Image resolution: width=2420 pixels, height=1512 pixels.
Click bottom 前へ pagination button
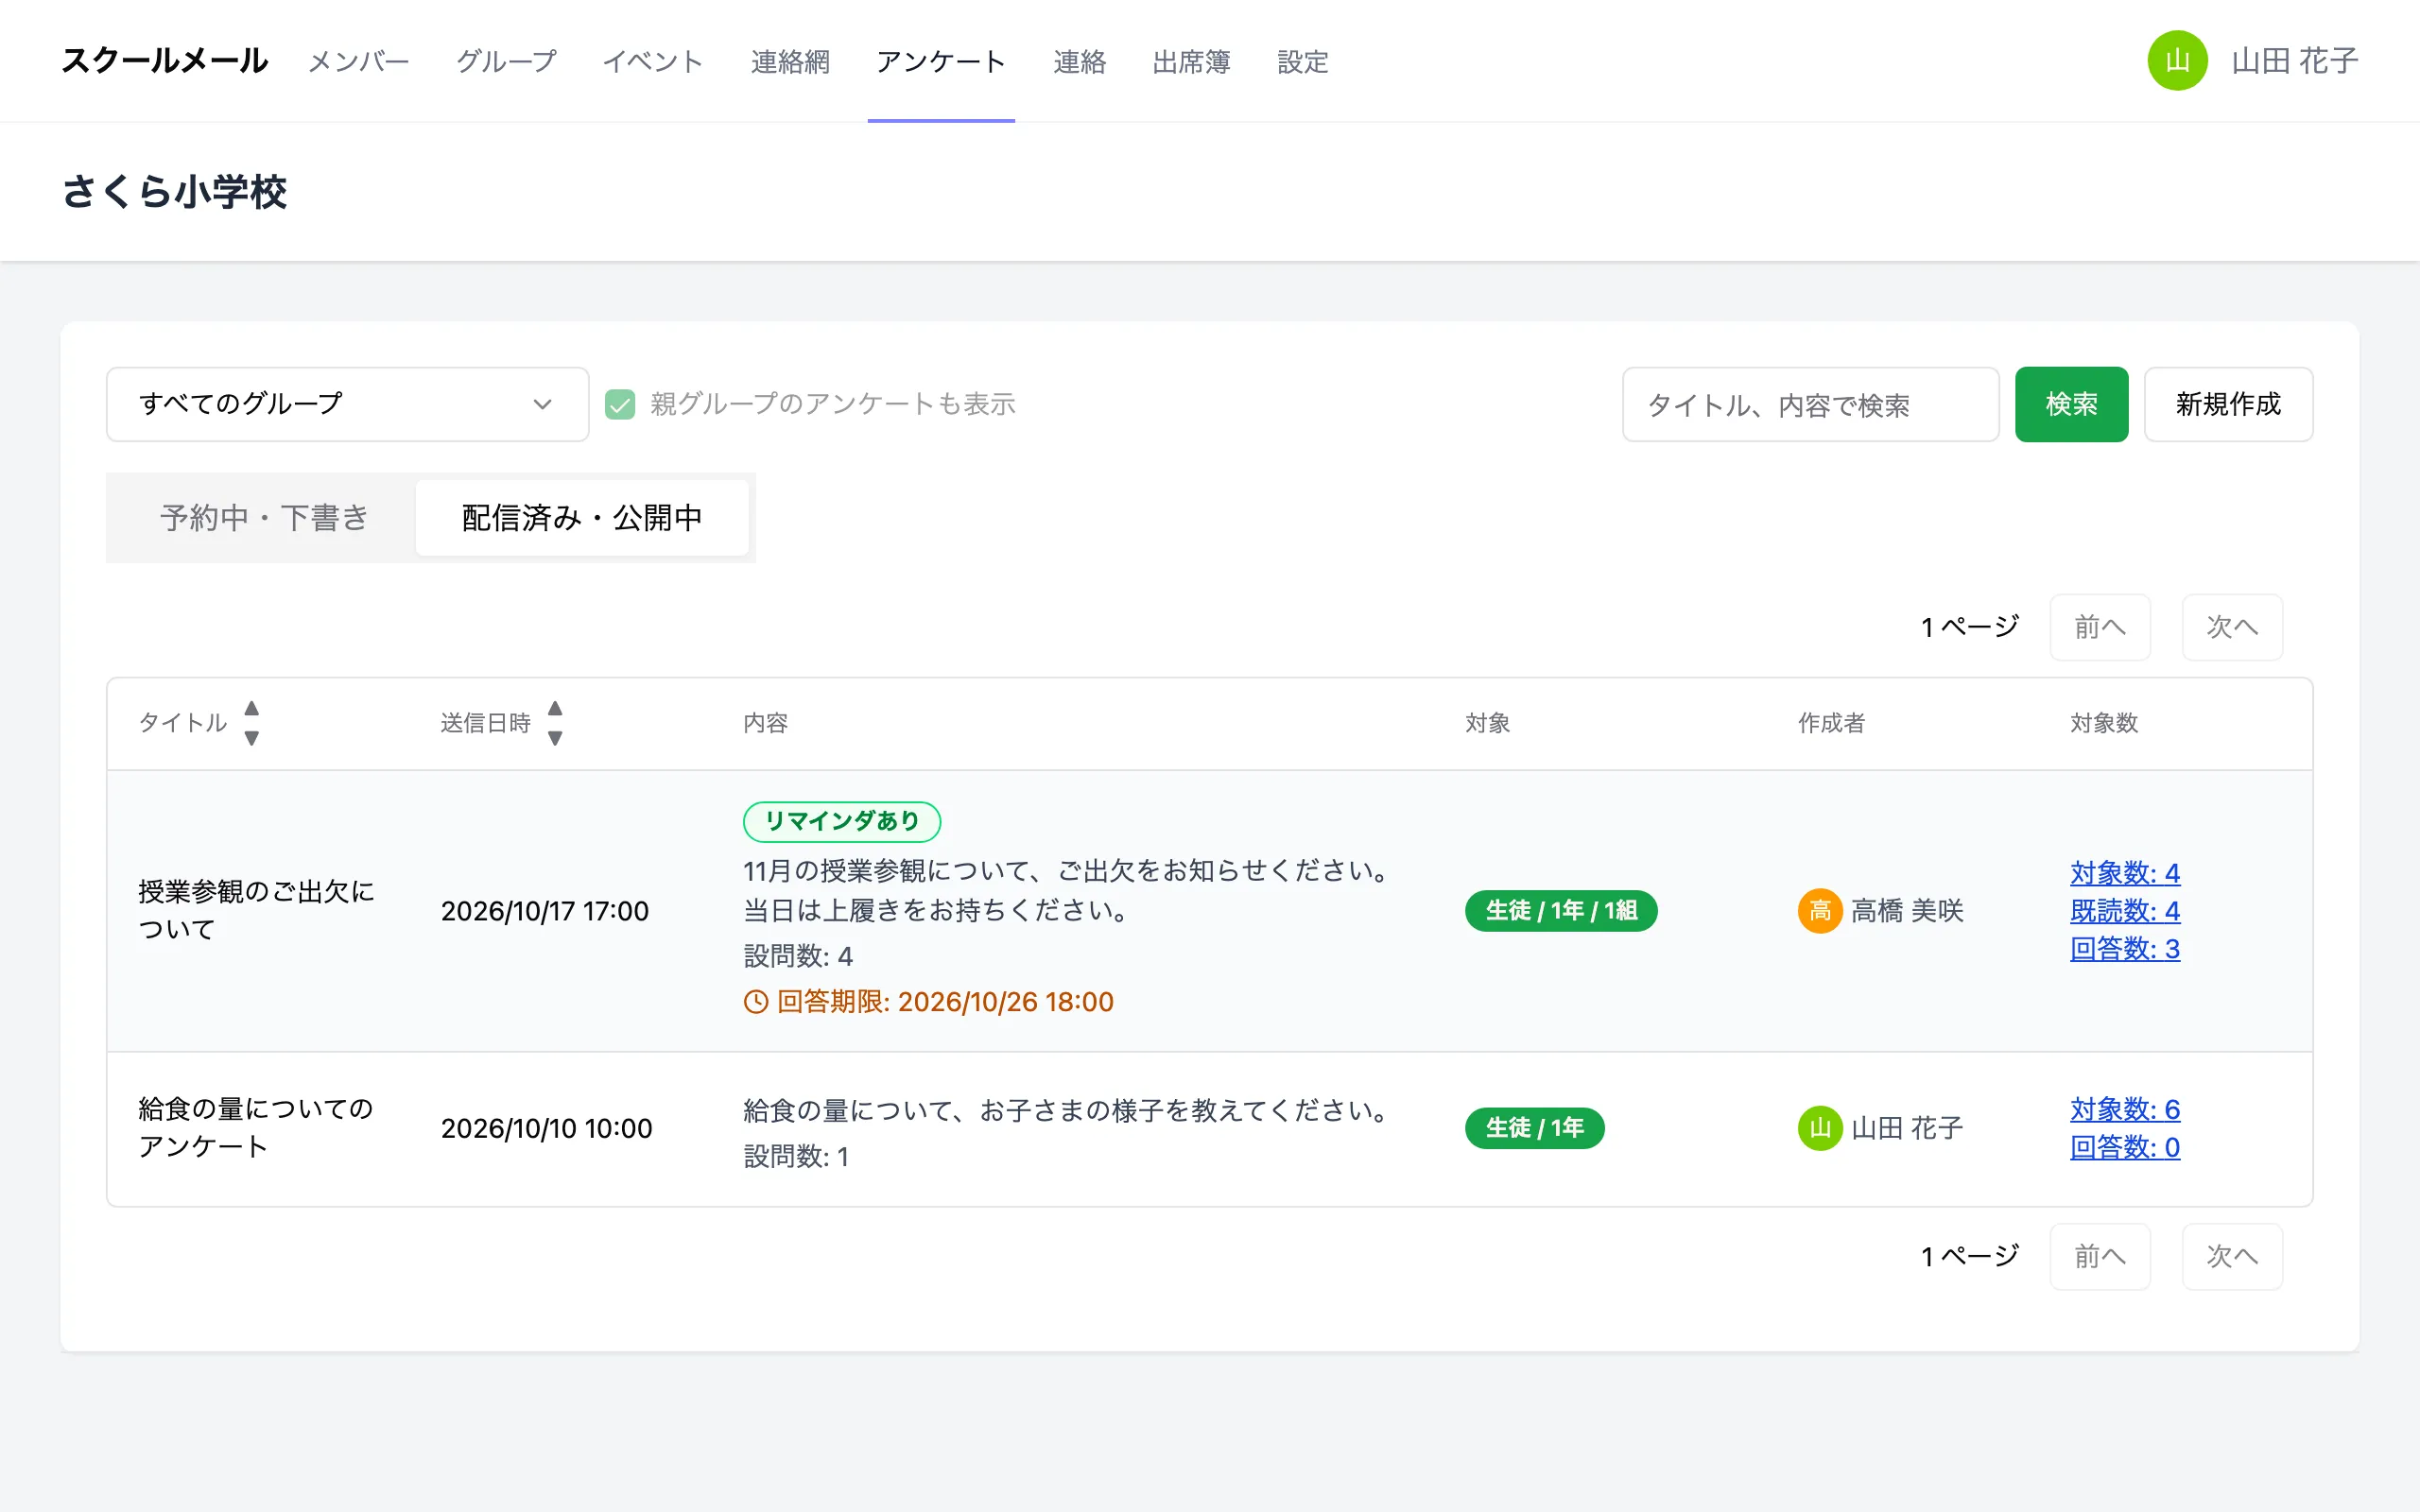click(x=2100, y=1256)
